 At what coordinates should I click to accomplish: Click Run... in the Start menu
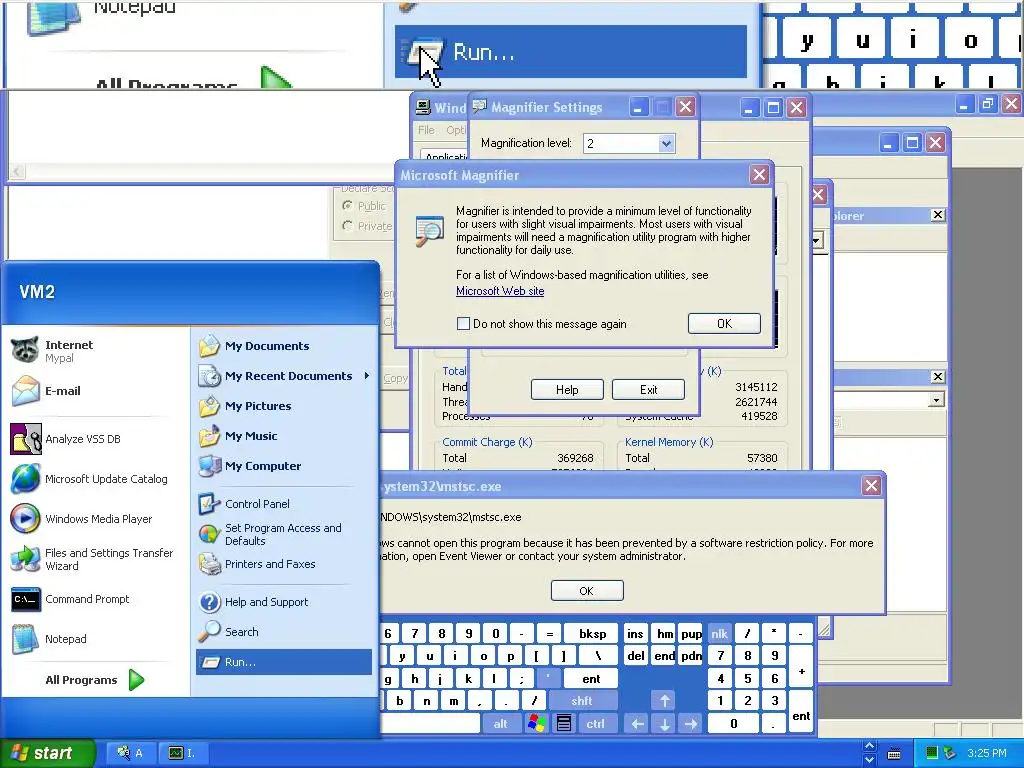click(x=284, y=662)
